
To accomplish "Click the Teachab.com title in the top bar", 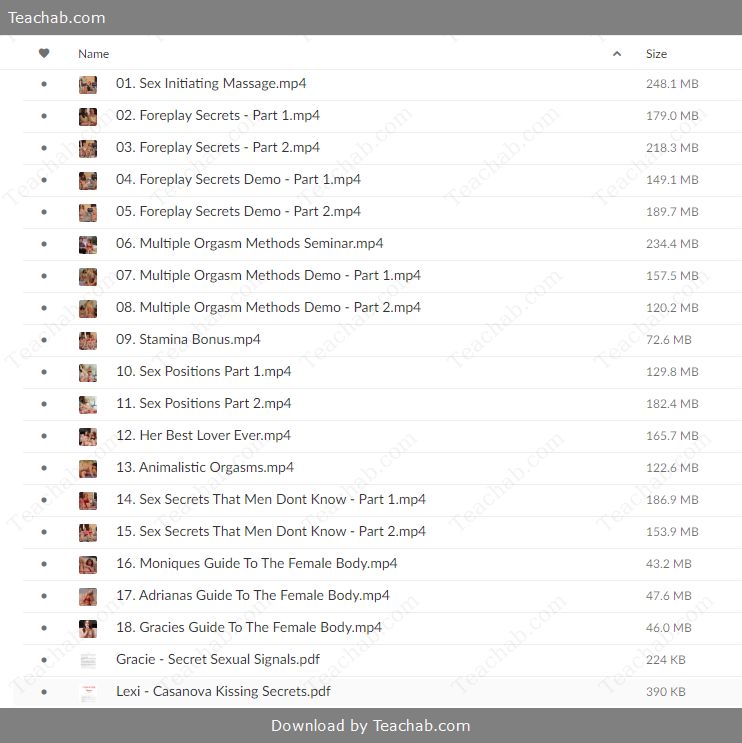I will point(57,17).
